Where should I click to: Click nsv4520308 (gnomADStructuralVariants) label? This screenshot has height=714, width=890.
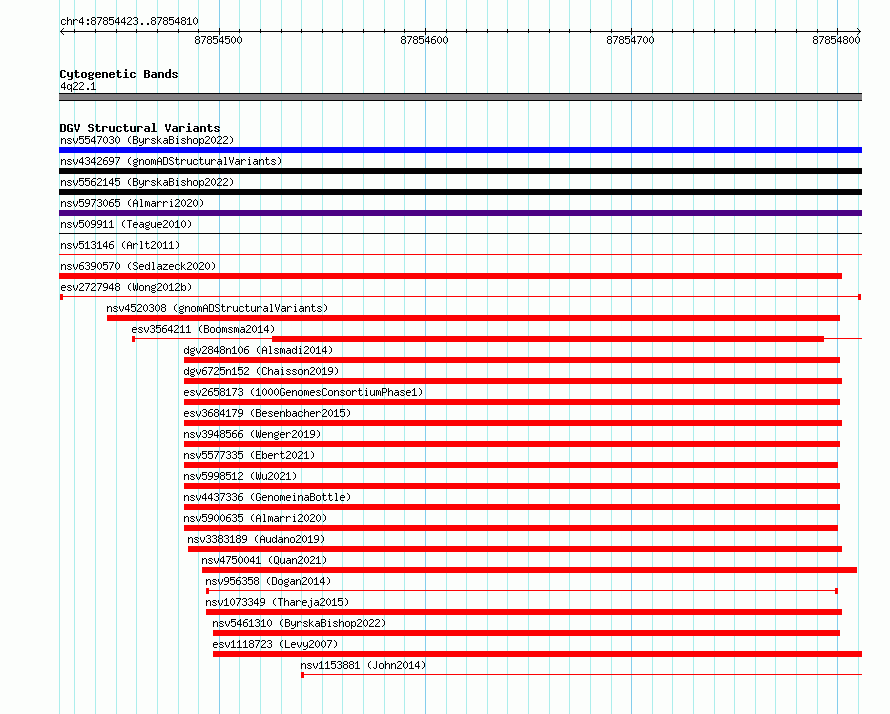coord(217,308)
